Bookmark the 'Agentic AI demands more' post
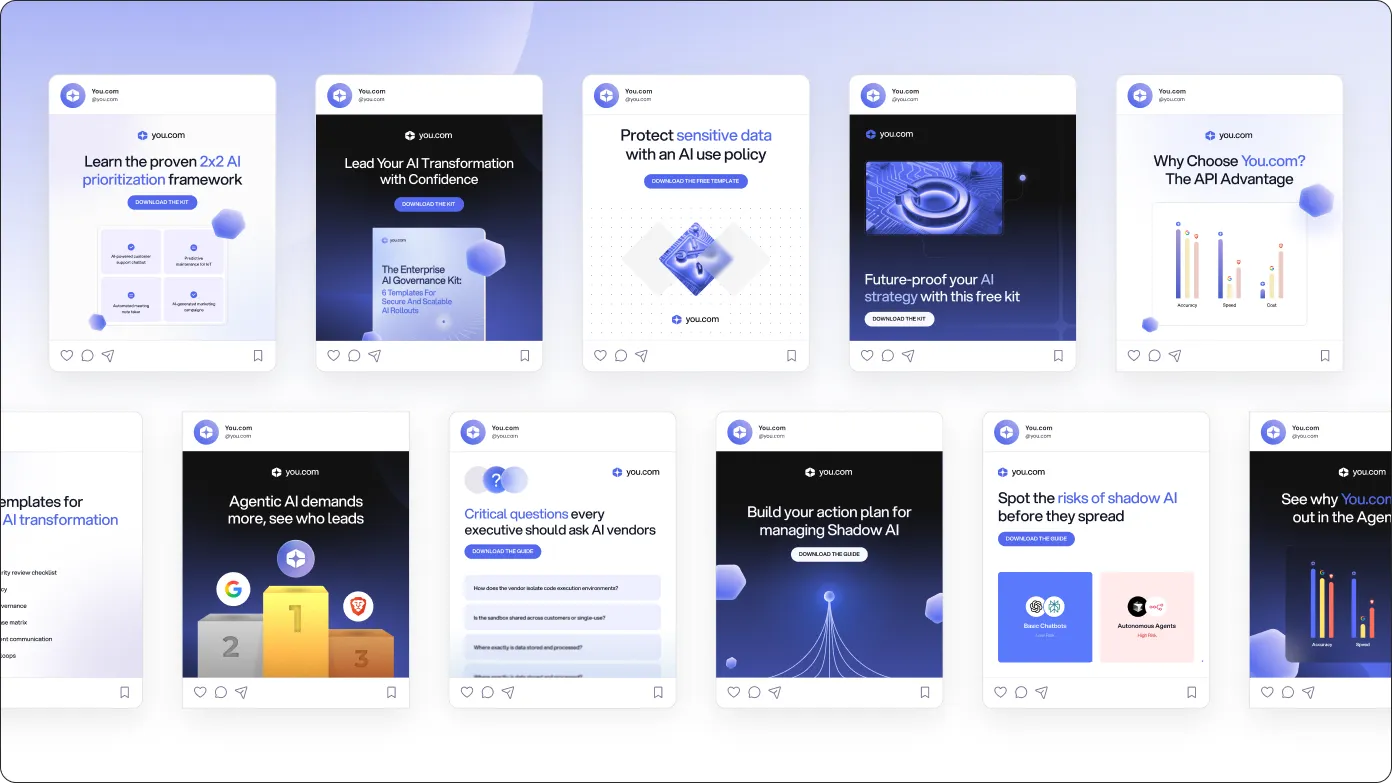Screen dimensions: 1392x783 click(391, 692)
